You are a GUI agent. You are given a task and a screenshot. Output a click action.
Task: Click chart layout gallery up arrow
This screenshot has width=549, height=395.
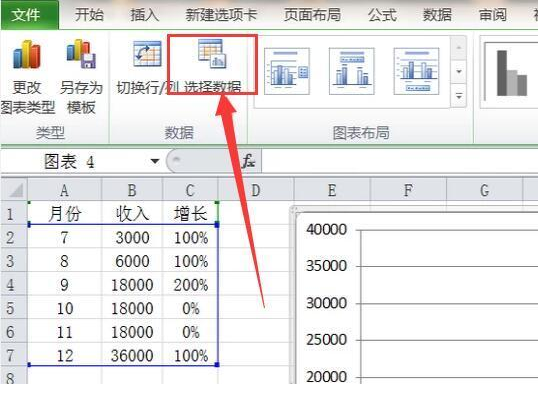[x=459, y=48]
